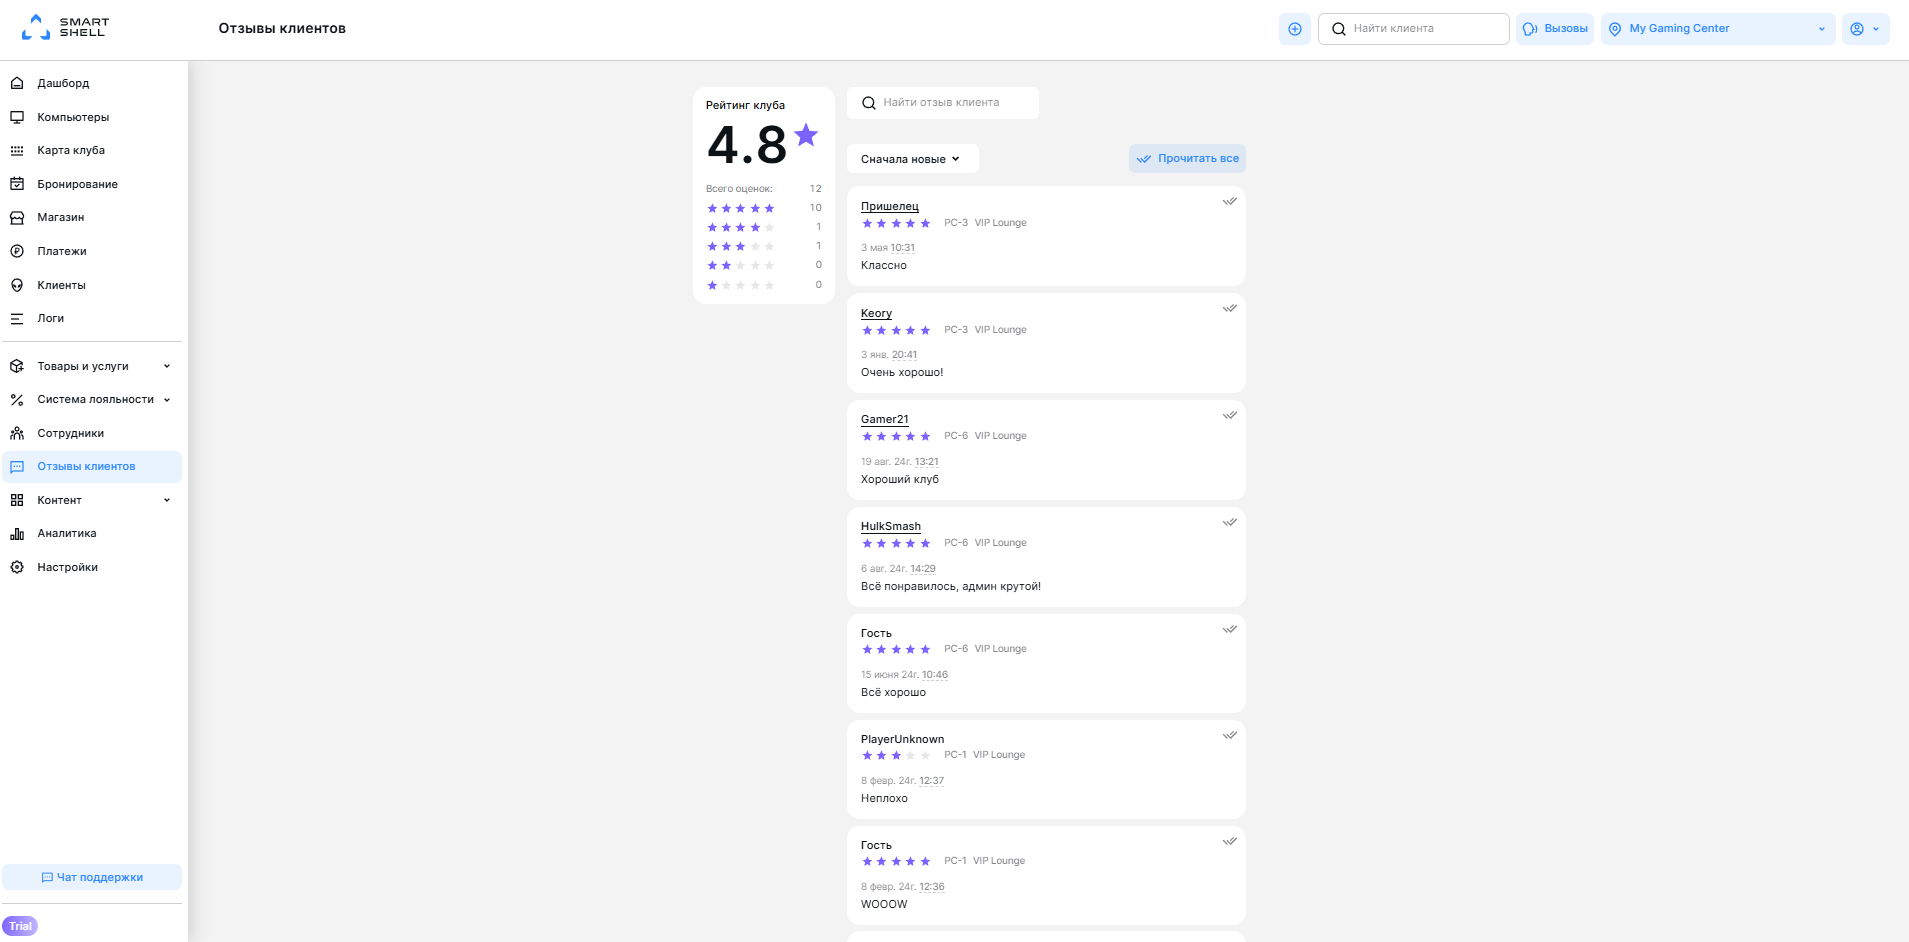Filter by three-star ratings row
Screen dimensions: 1909x942
[764, 246]
